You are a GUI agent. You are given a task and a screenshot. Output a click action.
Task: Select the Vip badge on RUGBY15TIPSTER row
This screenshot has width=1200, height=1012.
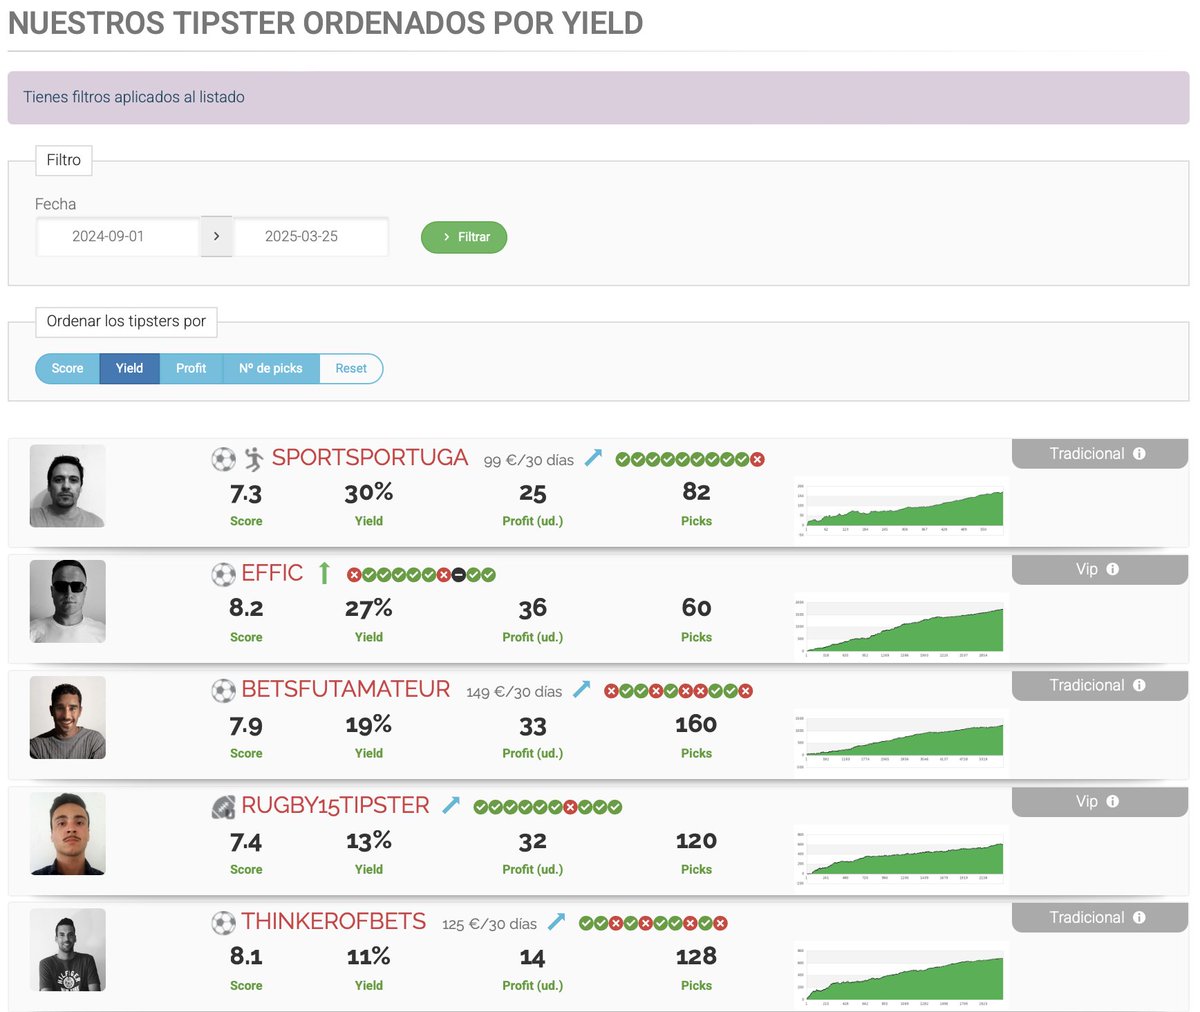click(1096, 801)
